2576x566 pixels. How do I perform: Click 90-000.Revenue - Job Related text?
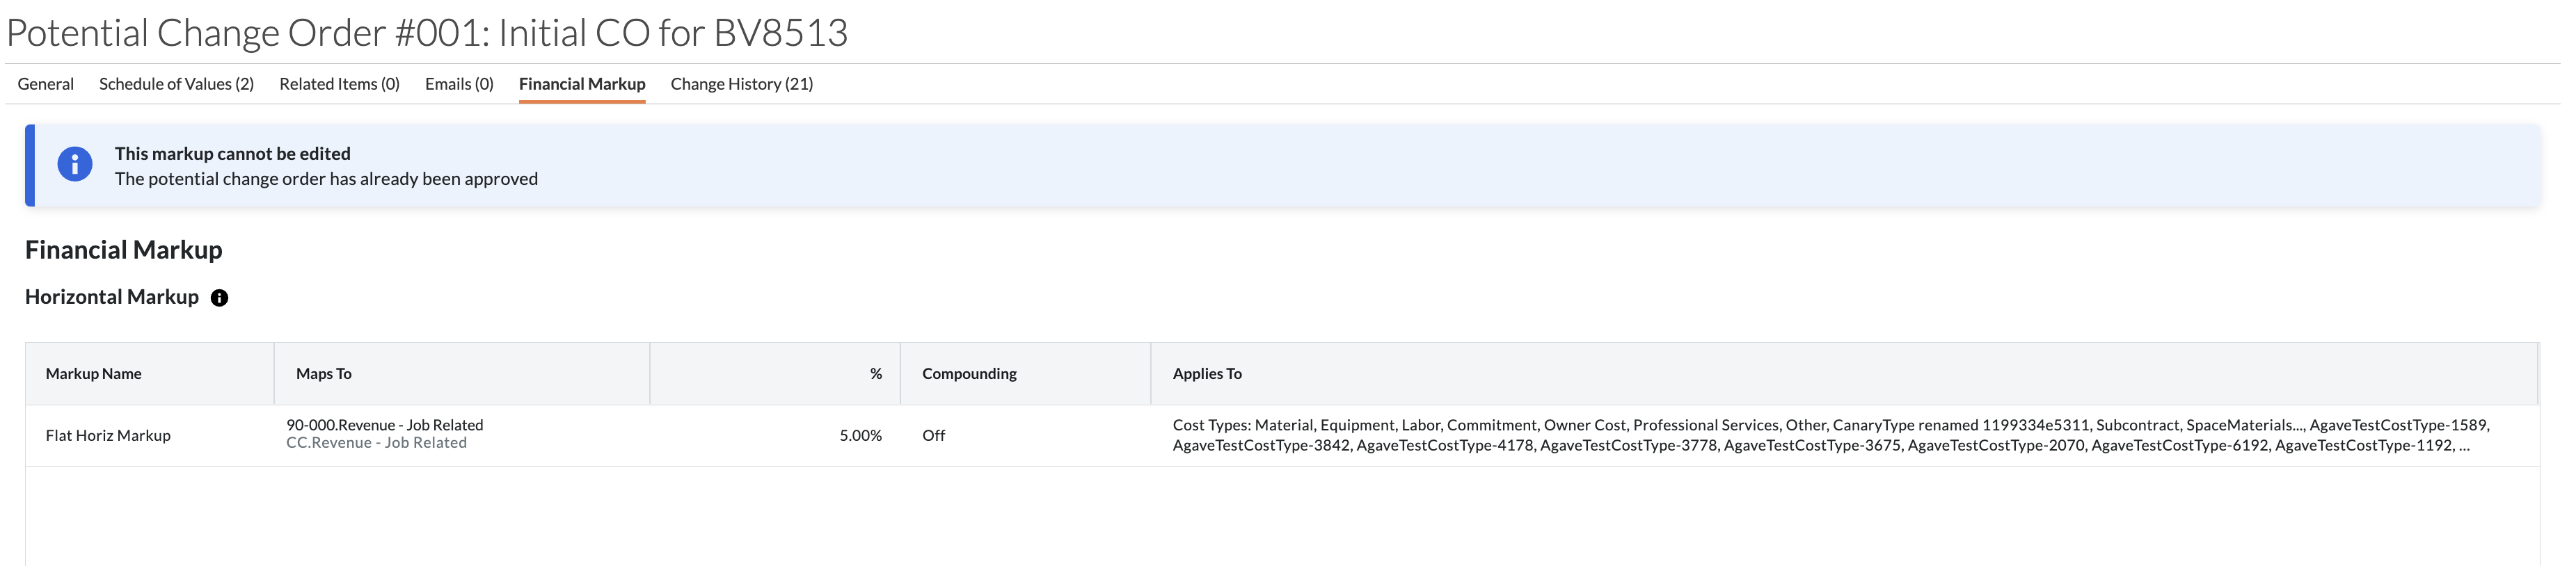[385, 425]
